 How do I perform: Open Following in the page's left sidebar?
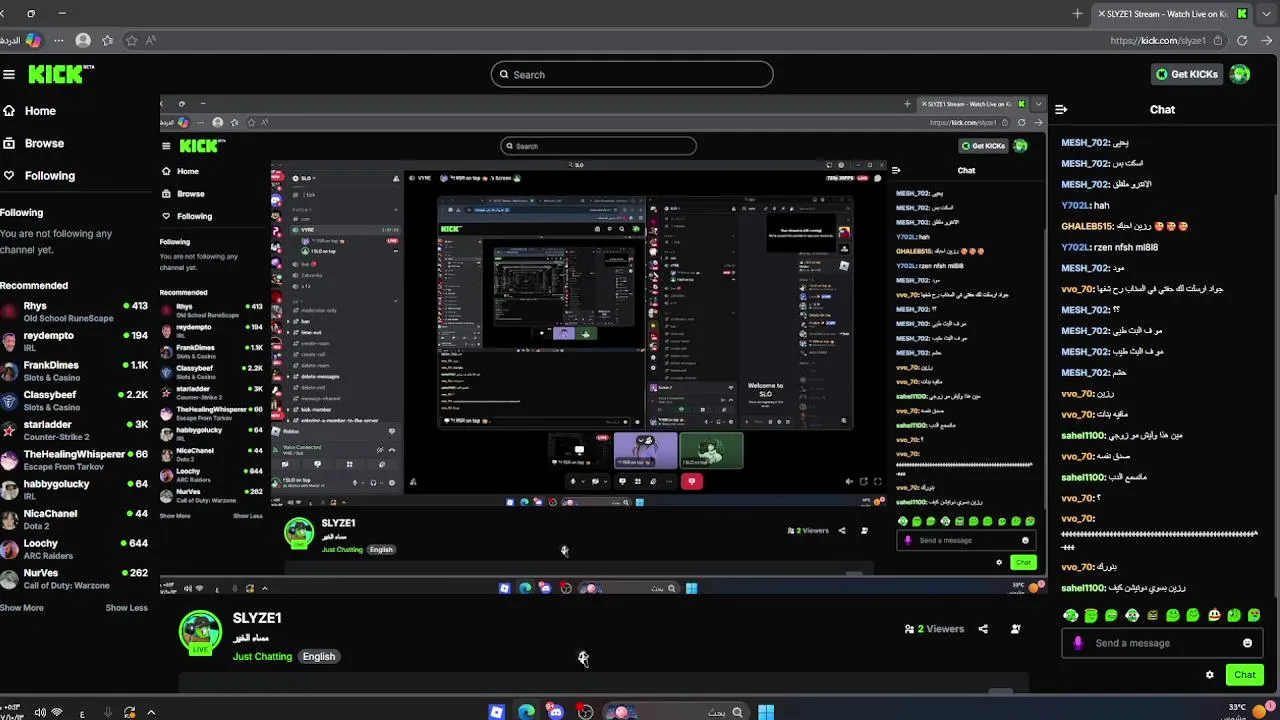tap(49, 175)
